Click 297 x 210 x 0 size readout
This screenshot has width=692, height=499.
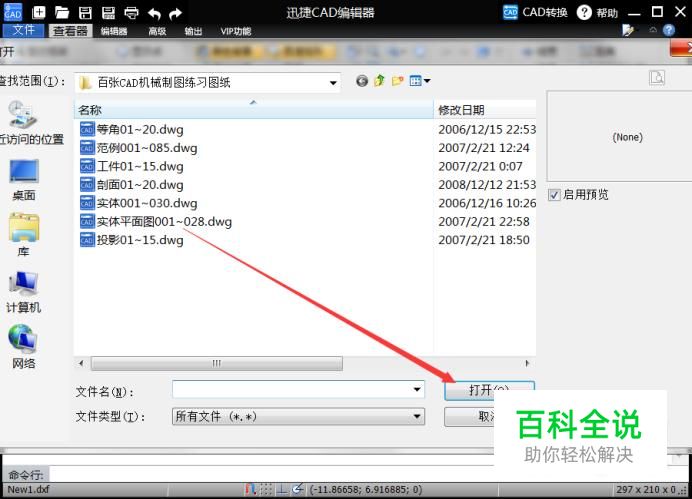tap(646, 489)
